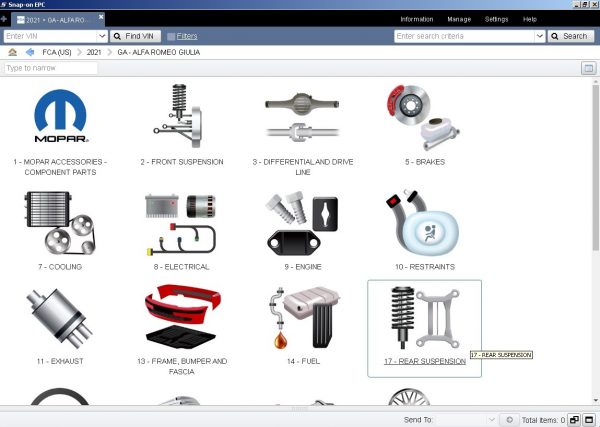Open the Front Suspension category icon
The height and width of the screenshot is (427, 600).
[179, 116]
